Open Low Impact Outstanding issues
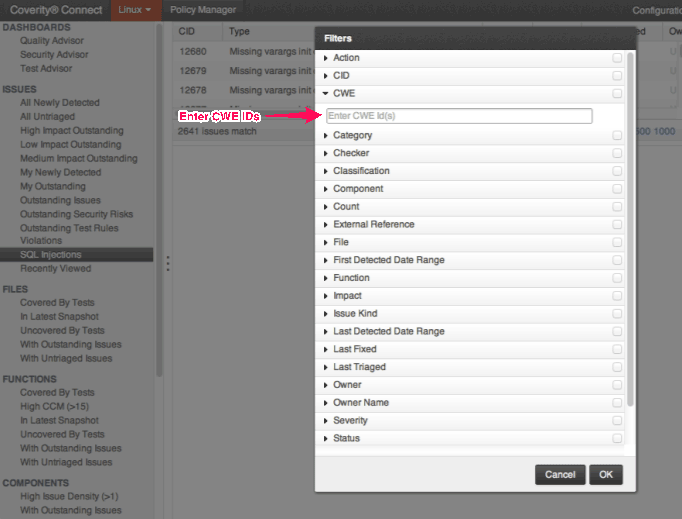 click(x=70, y=144)
